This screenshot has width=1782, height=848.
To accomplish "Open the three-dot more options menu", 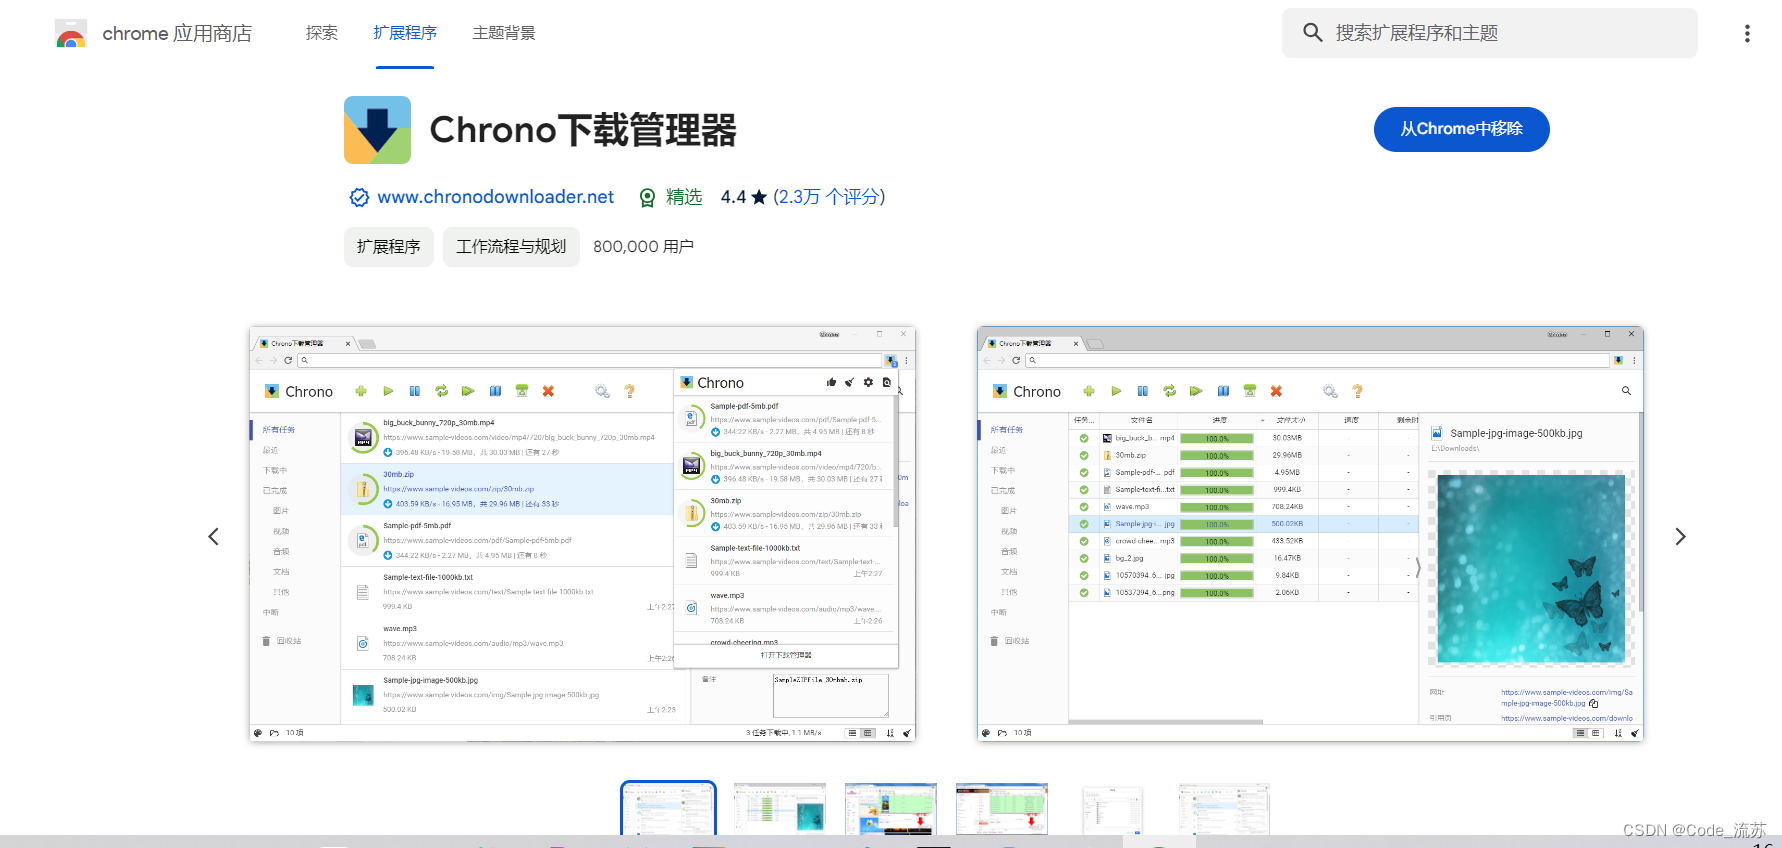I will point(1747,33).
